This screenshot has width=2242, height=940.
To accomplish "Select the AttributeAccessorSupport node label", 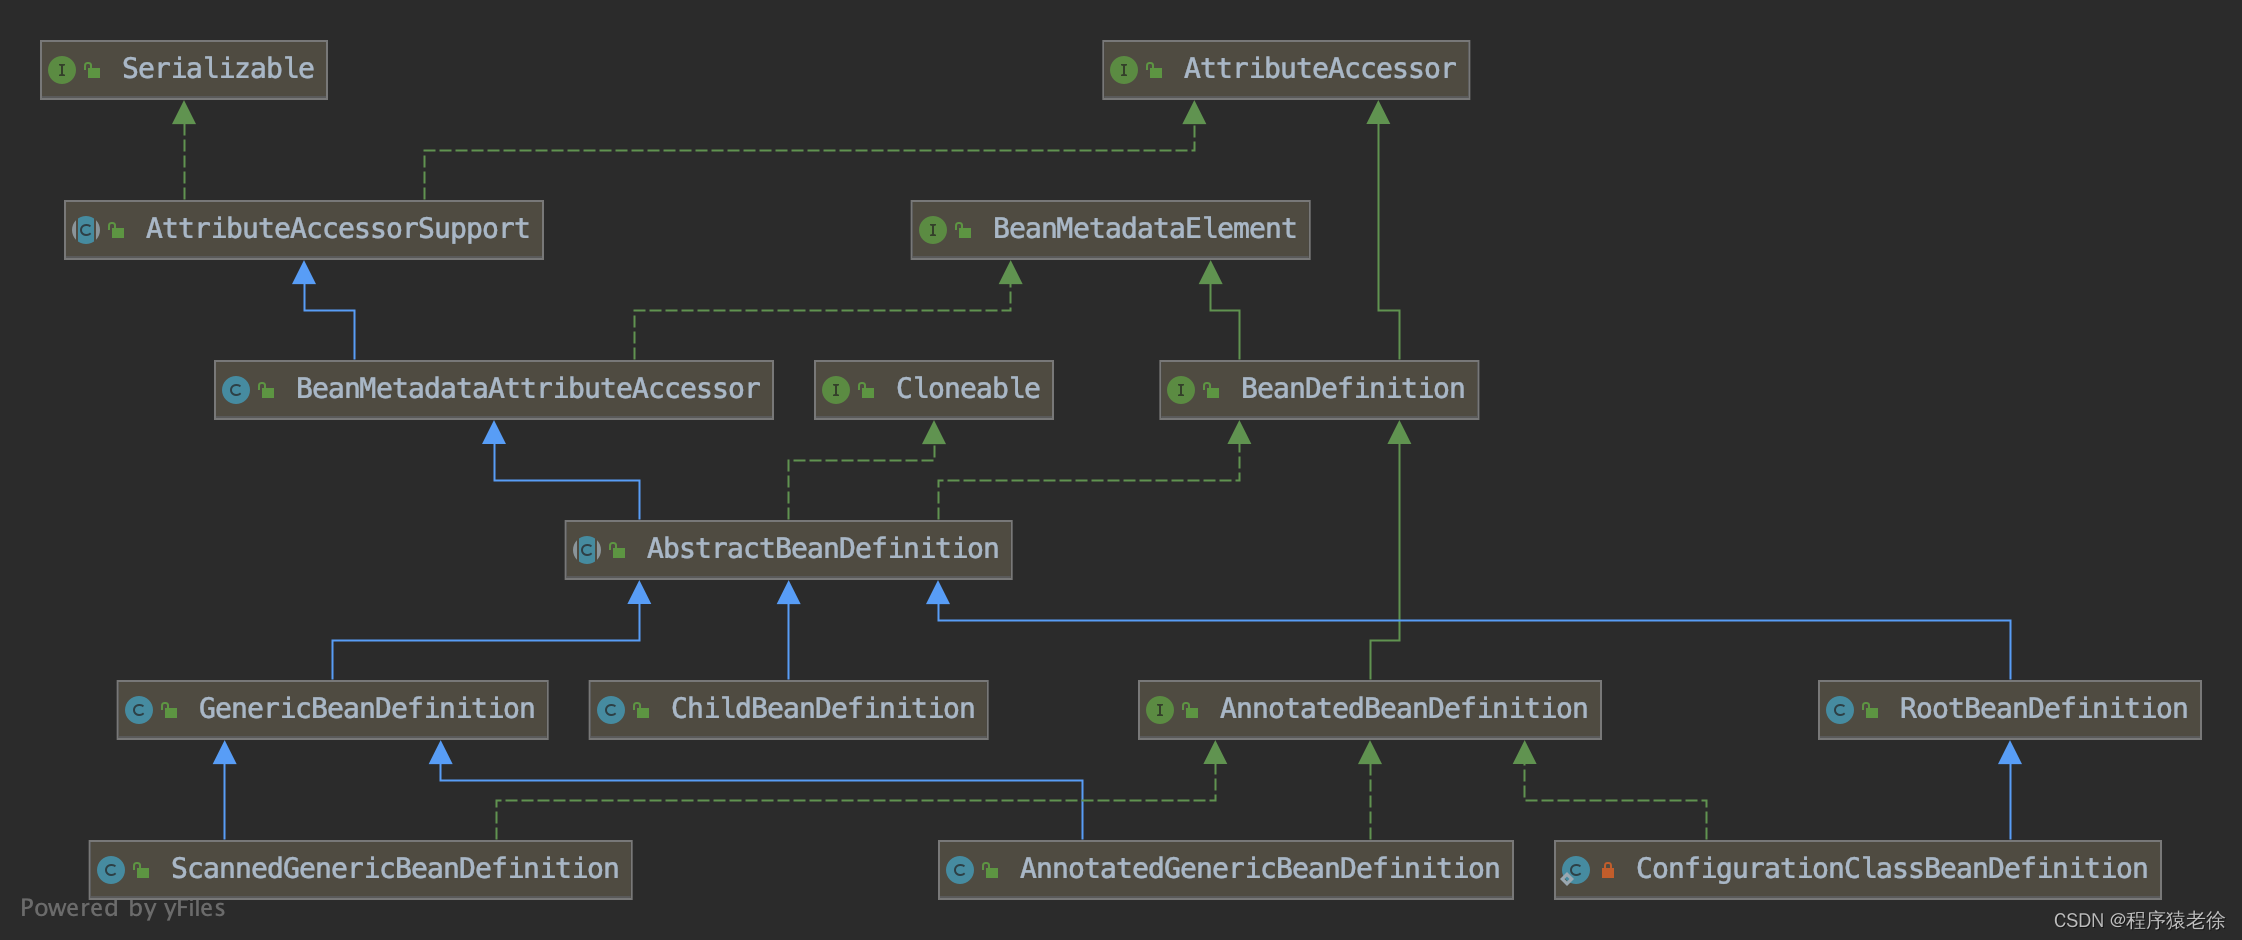I will click(x=338, y=229).
